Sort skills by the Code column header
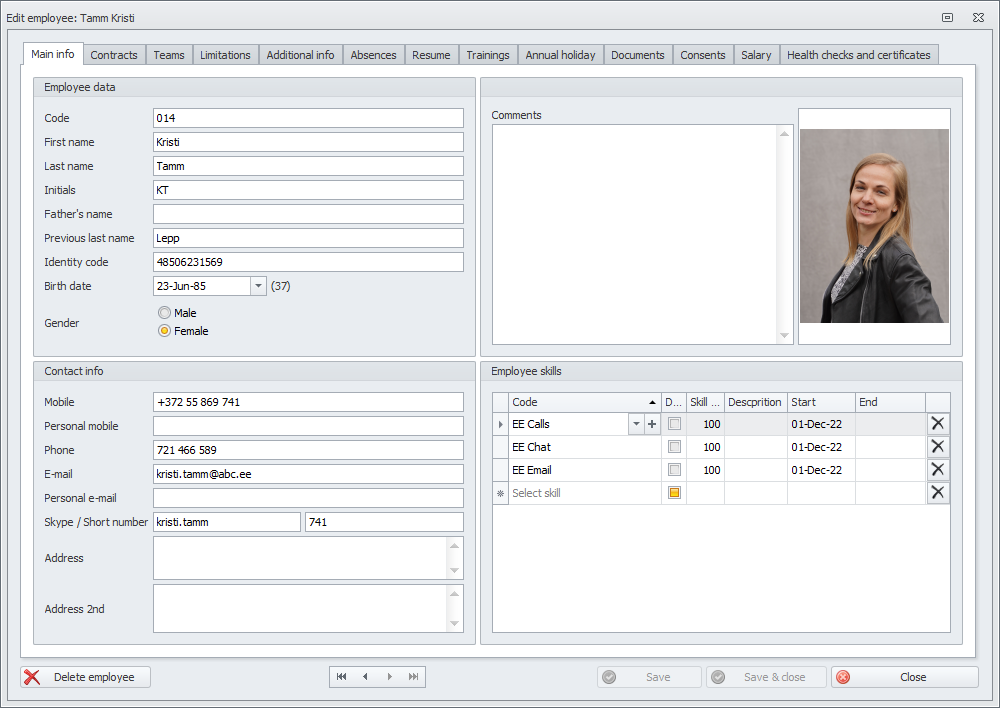This screenshot has height=708, width=1000. click(x=584, y=402)
